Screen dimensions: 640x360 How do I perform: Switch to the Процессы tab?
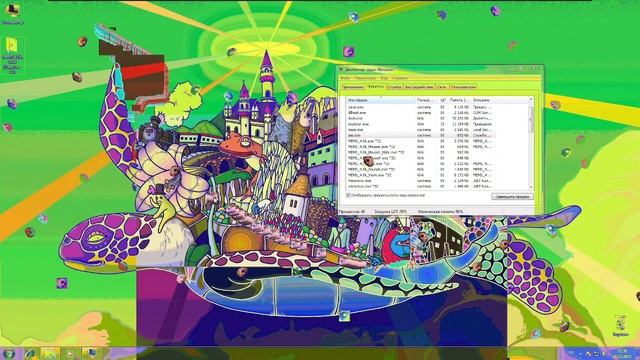[375, 86]
